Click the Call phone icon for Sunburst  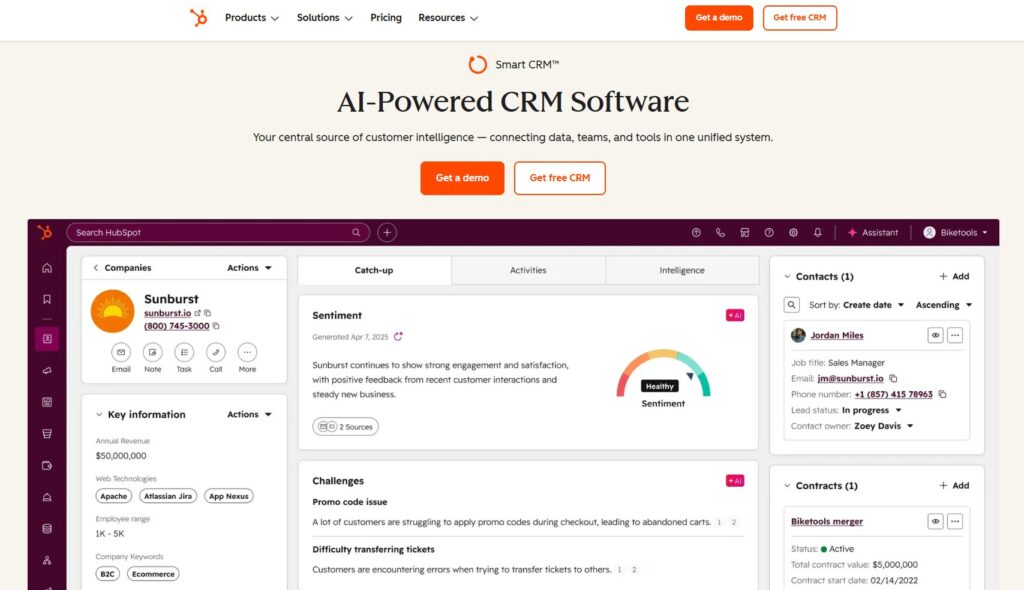[216, 352]
